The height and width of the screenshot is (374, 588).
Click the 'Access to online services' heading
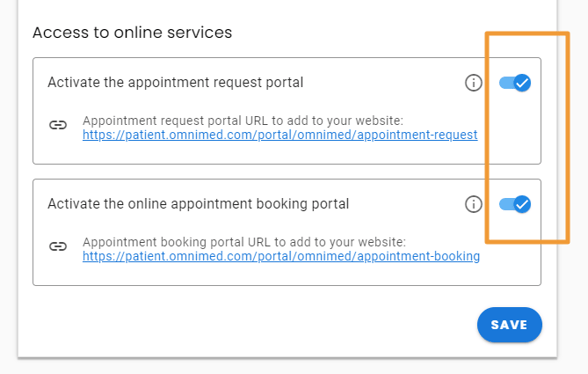[132, 32]
